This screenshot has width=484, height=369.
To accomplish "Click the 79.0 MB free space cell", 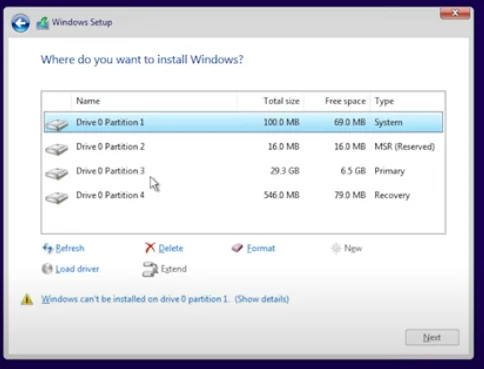I will [x=350, y=195].
